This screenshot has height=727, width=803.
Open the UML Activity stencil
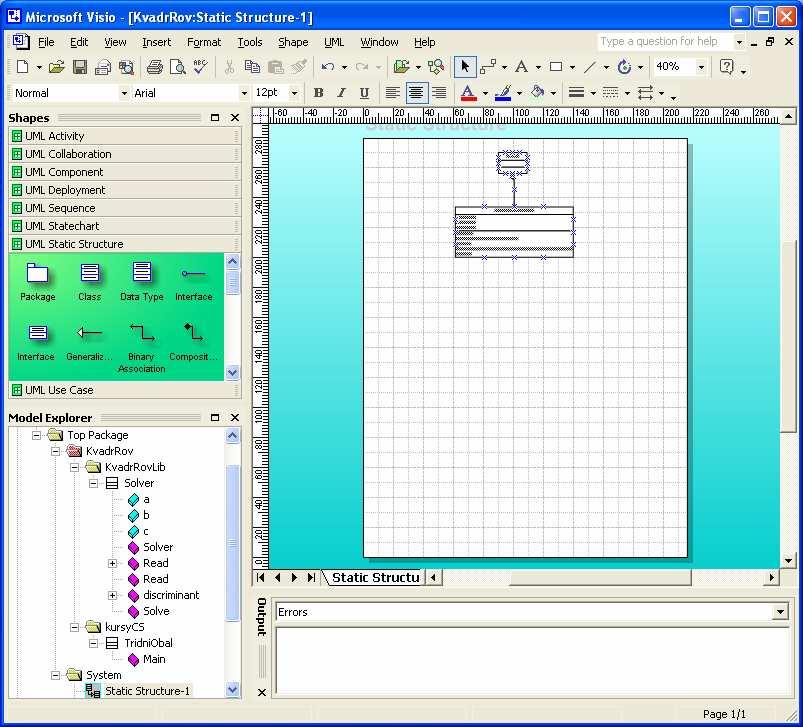[124, 136]
